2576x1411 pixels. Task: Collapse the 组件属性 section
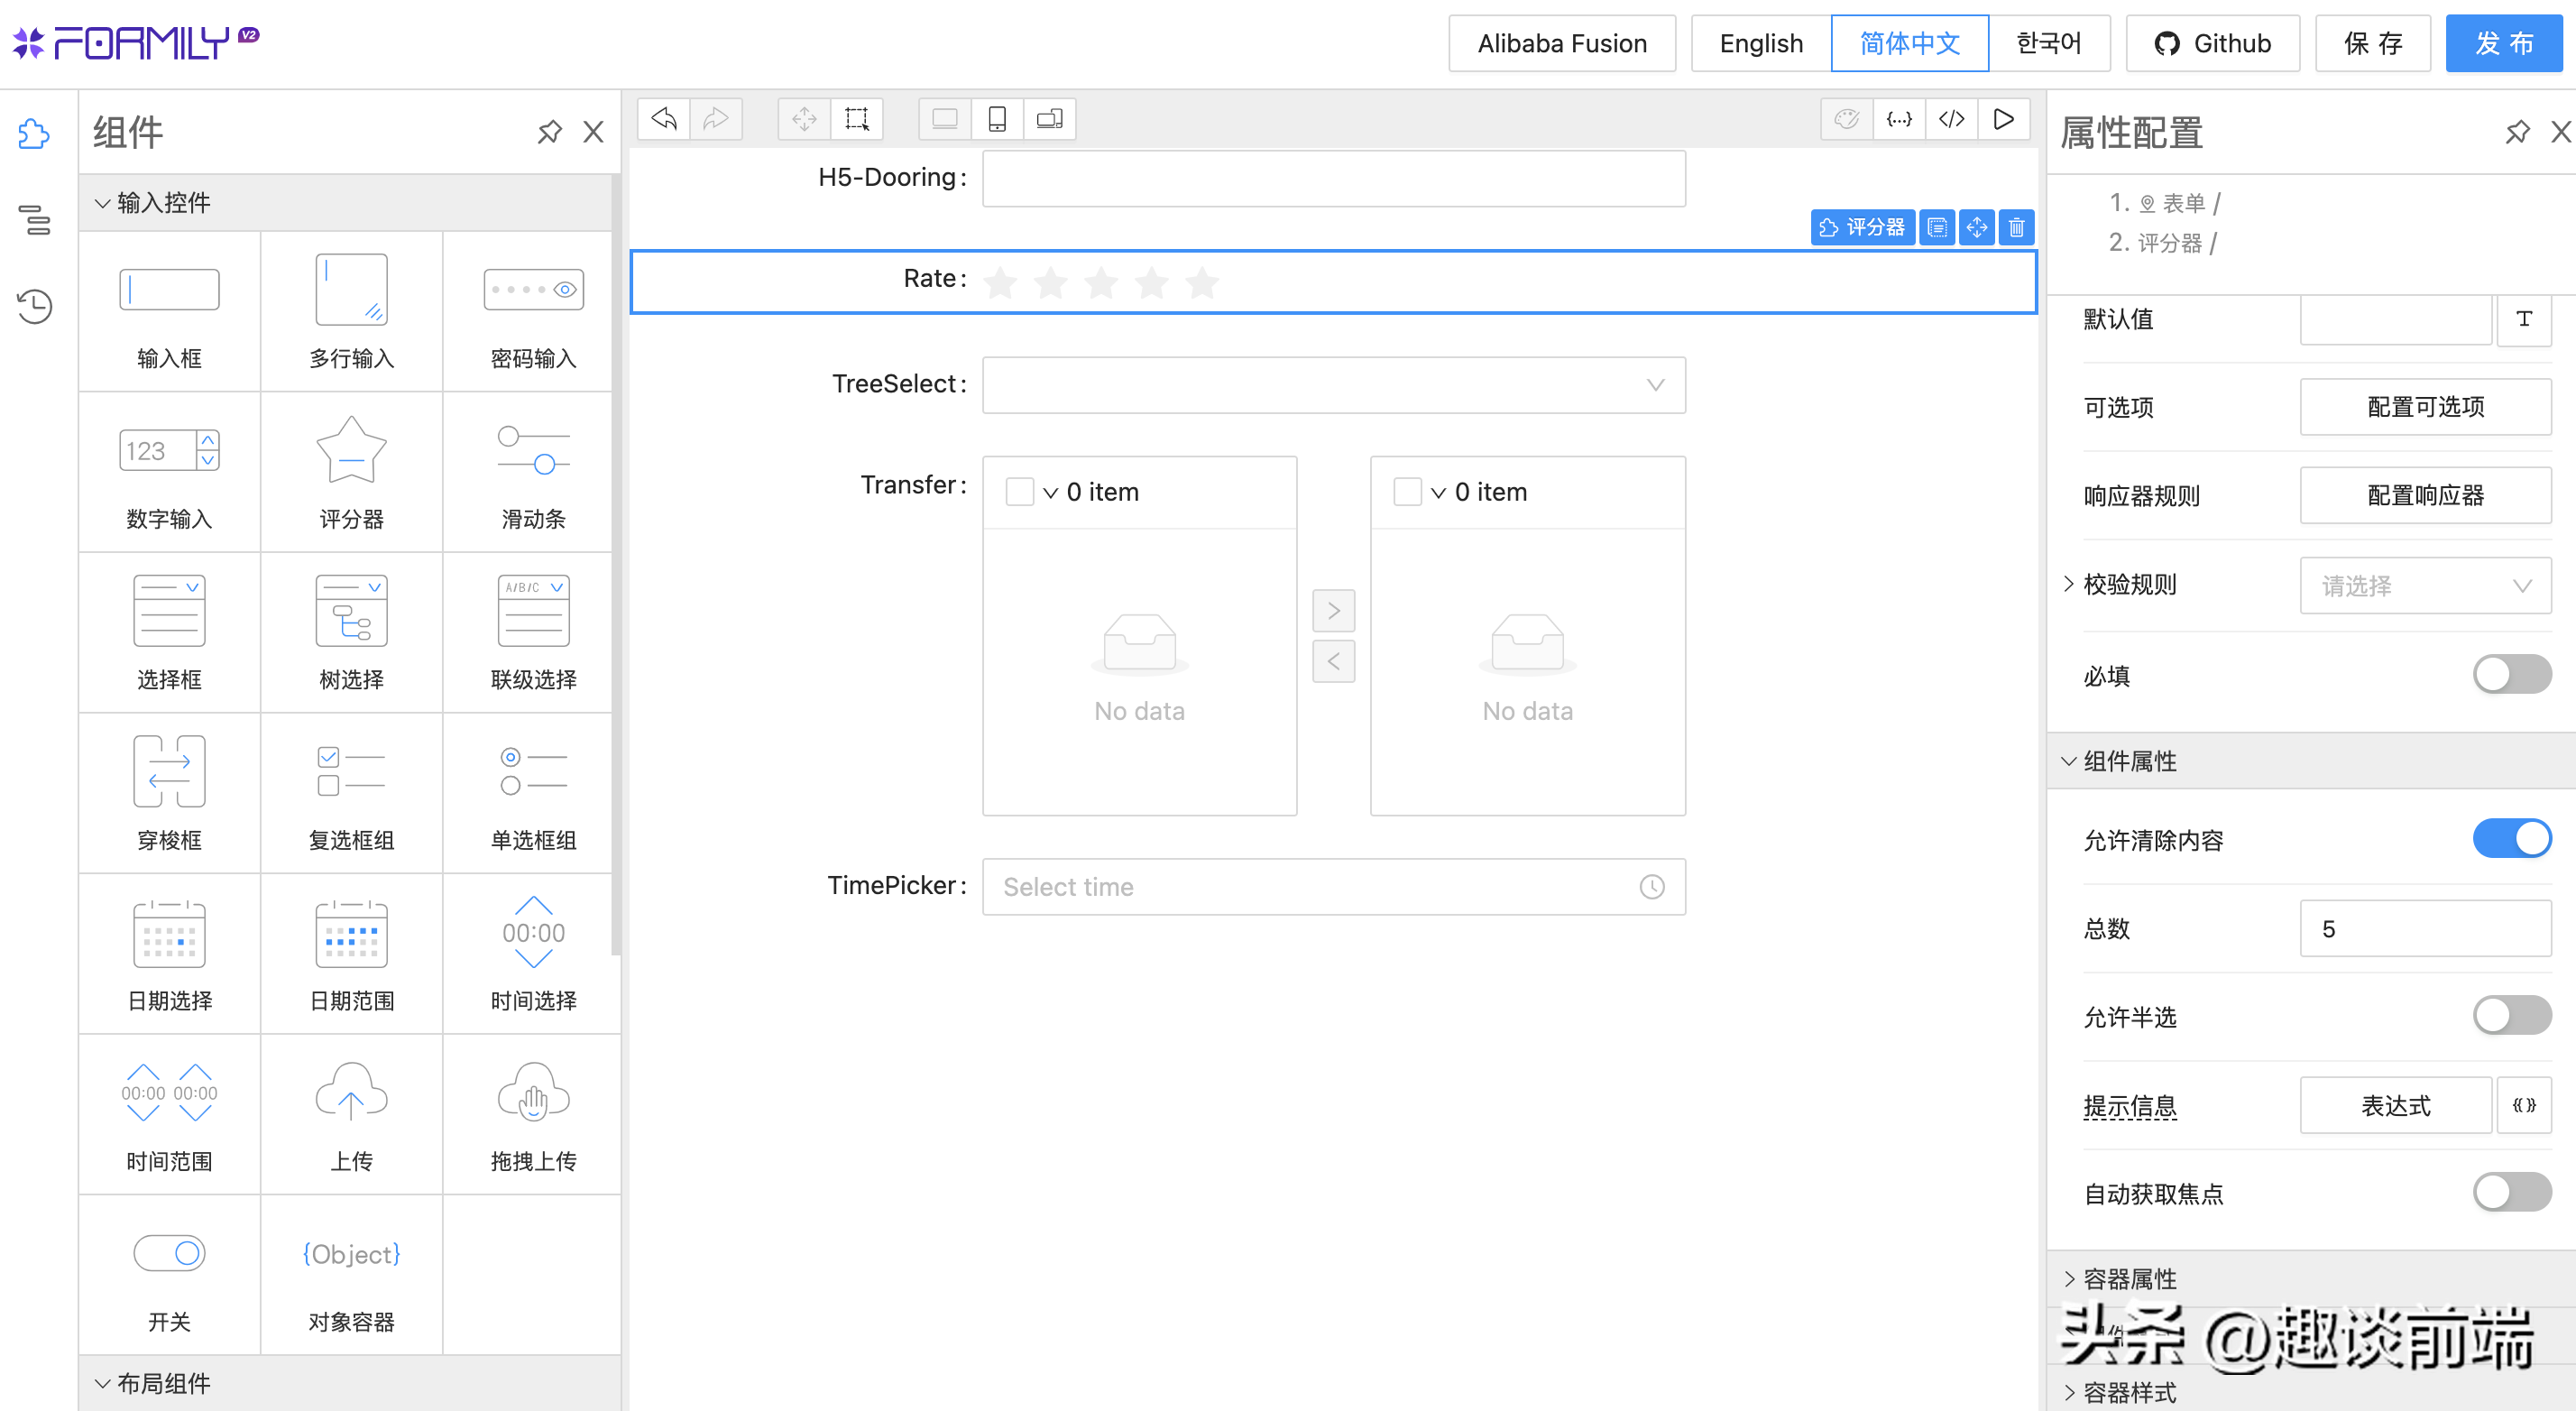click(x=2310, y=761)
